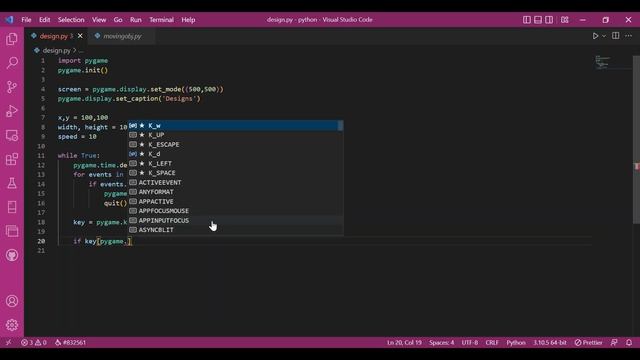This screenshot has width=640, height=360.
Task: Open the Testing flask view
Action: click(12, 183)
